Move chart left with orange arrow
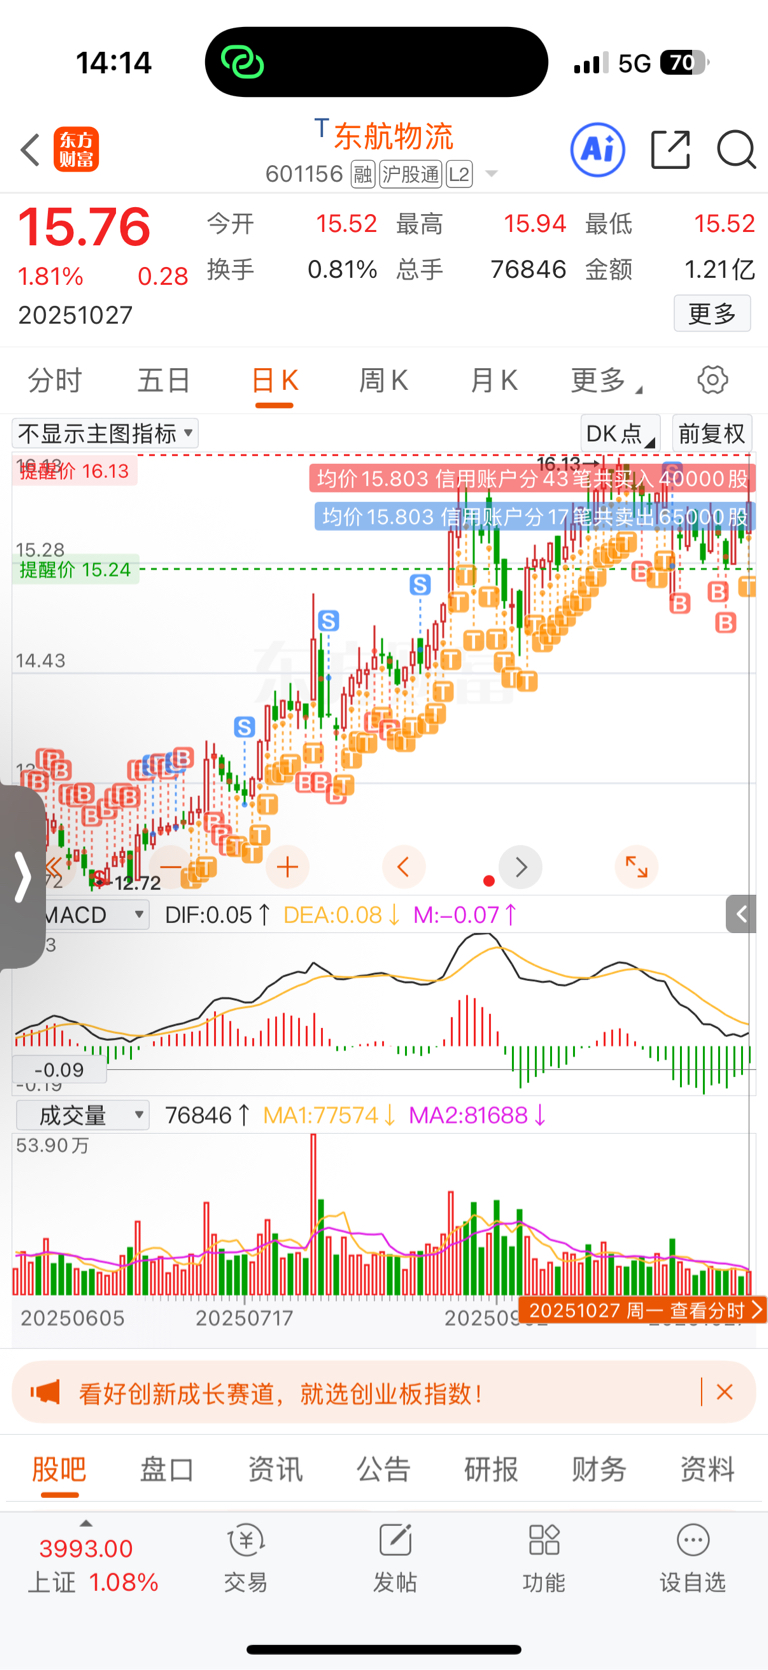The height and width of the screenshot is (1670, 768). 404,867
